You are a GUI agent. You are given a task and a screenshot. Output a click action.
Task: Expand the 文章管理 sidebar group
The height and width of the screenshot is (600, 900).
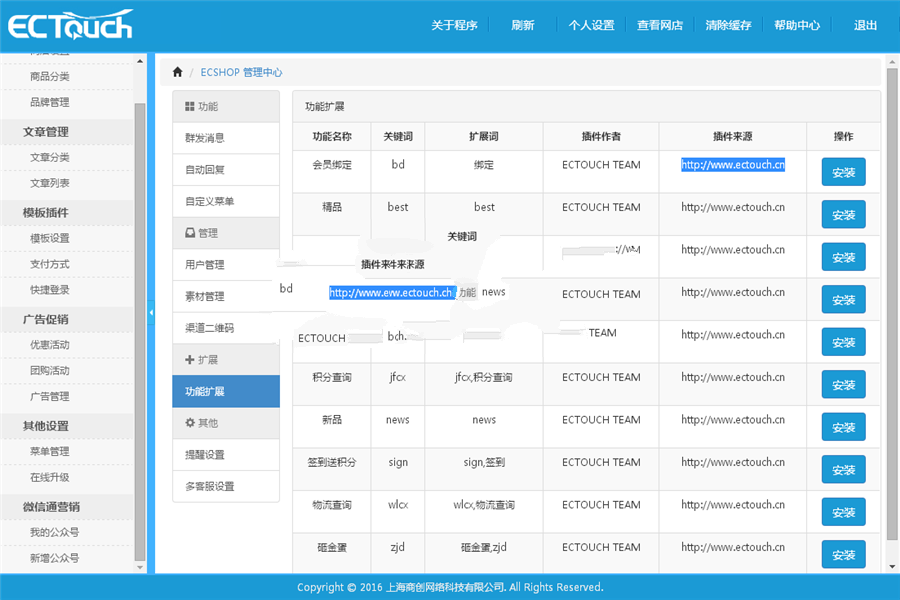(x=46, y=131)
